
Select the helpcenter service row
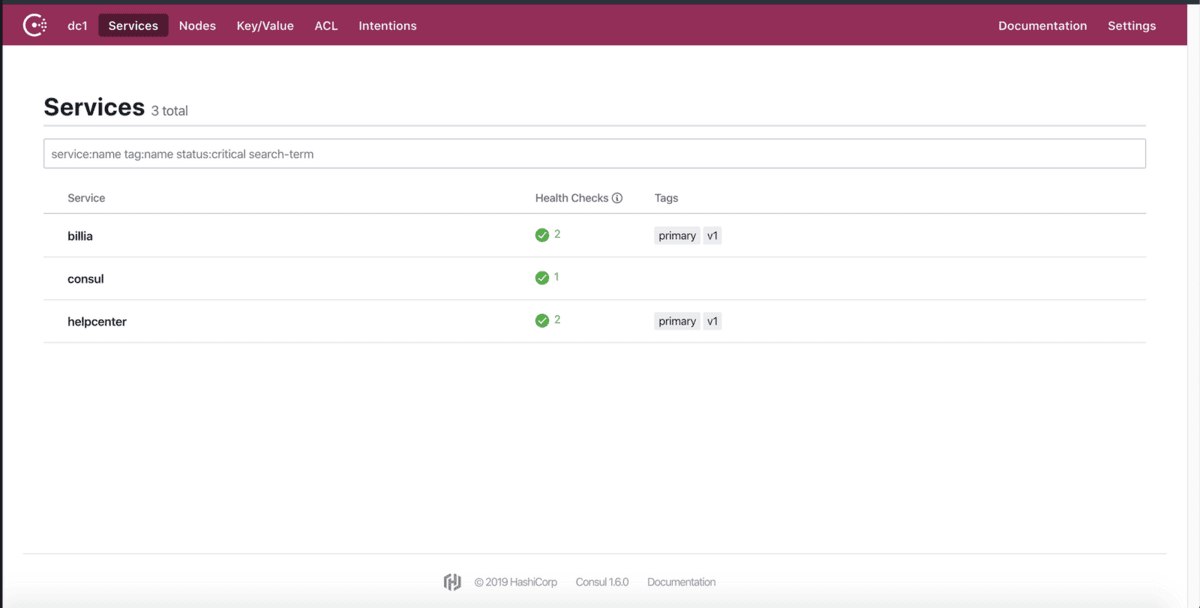pyautogui.click(x=97, y=322)
